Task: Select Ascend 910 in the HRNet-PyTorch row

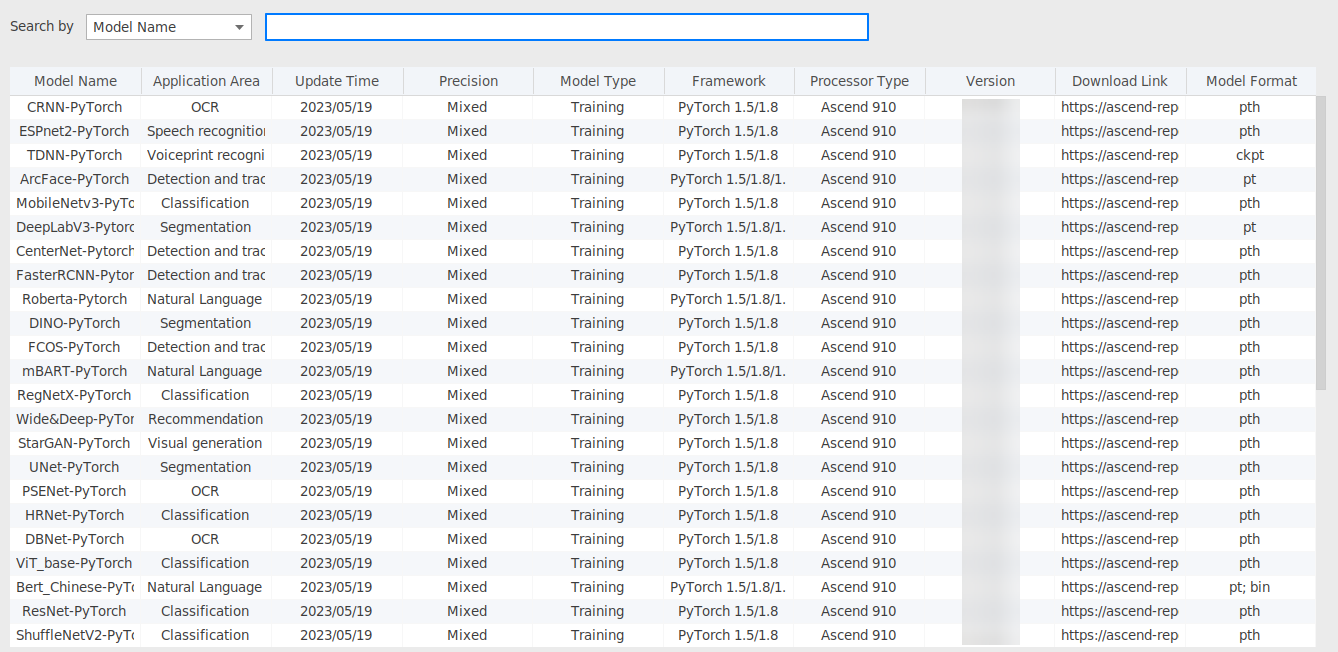Action: click(x=859, y=515)
